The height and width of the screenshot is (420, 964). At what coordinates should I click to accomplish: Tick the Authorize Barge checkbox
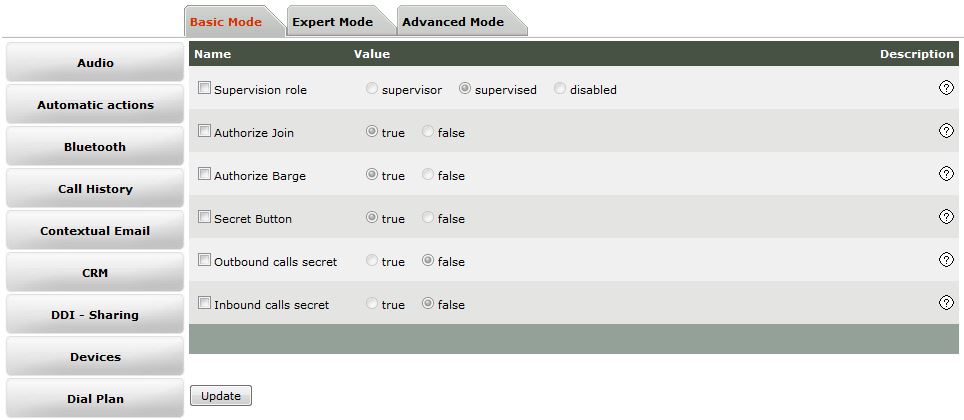point(204,174)
